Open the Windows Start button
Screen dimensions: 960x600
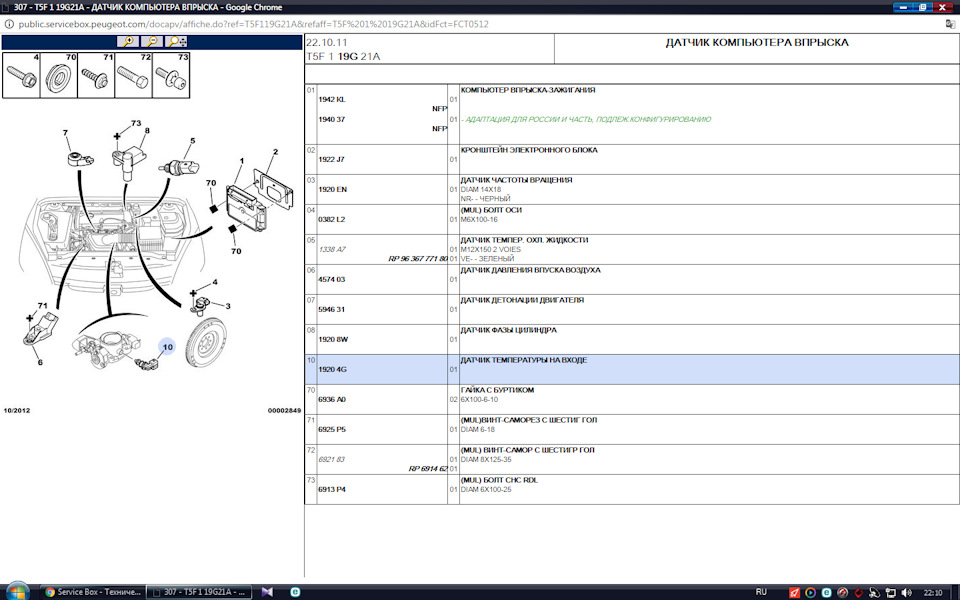[x=17, y=591]
